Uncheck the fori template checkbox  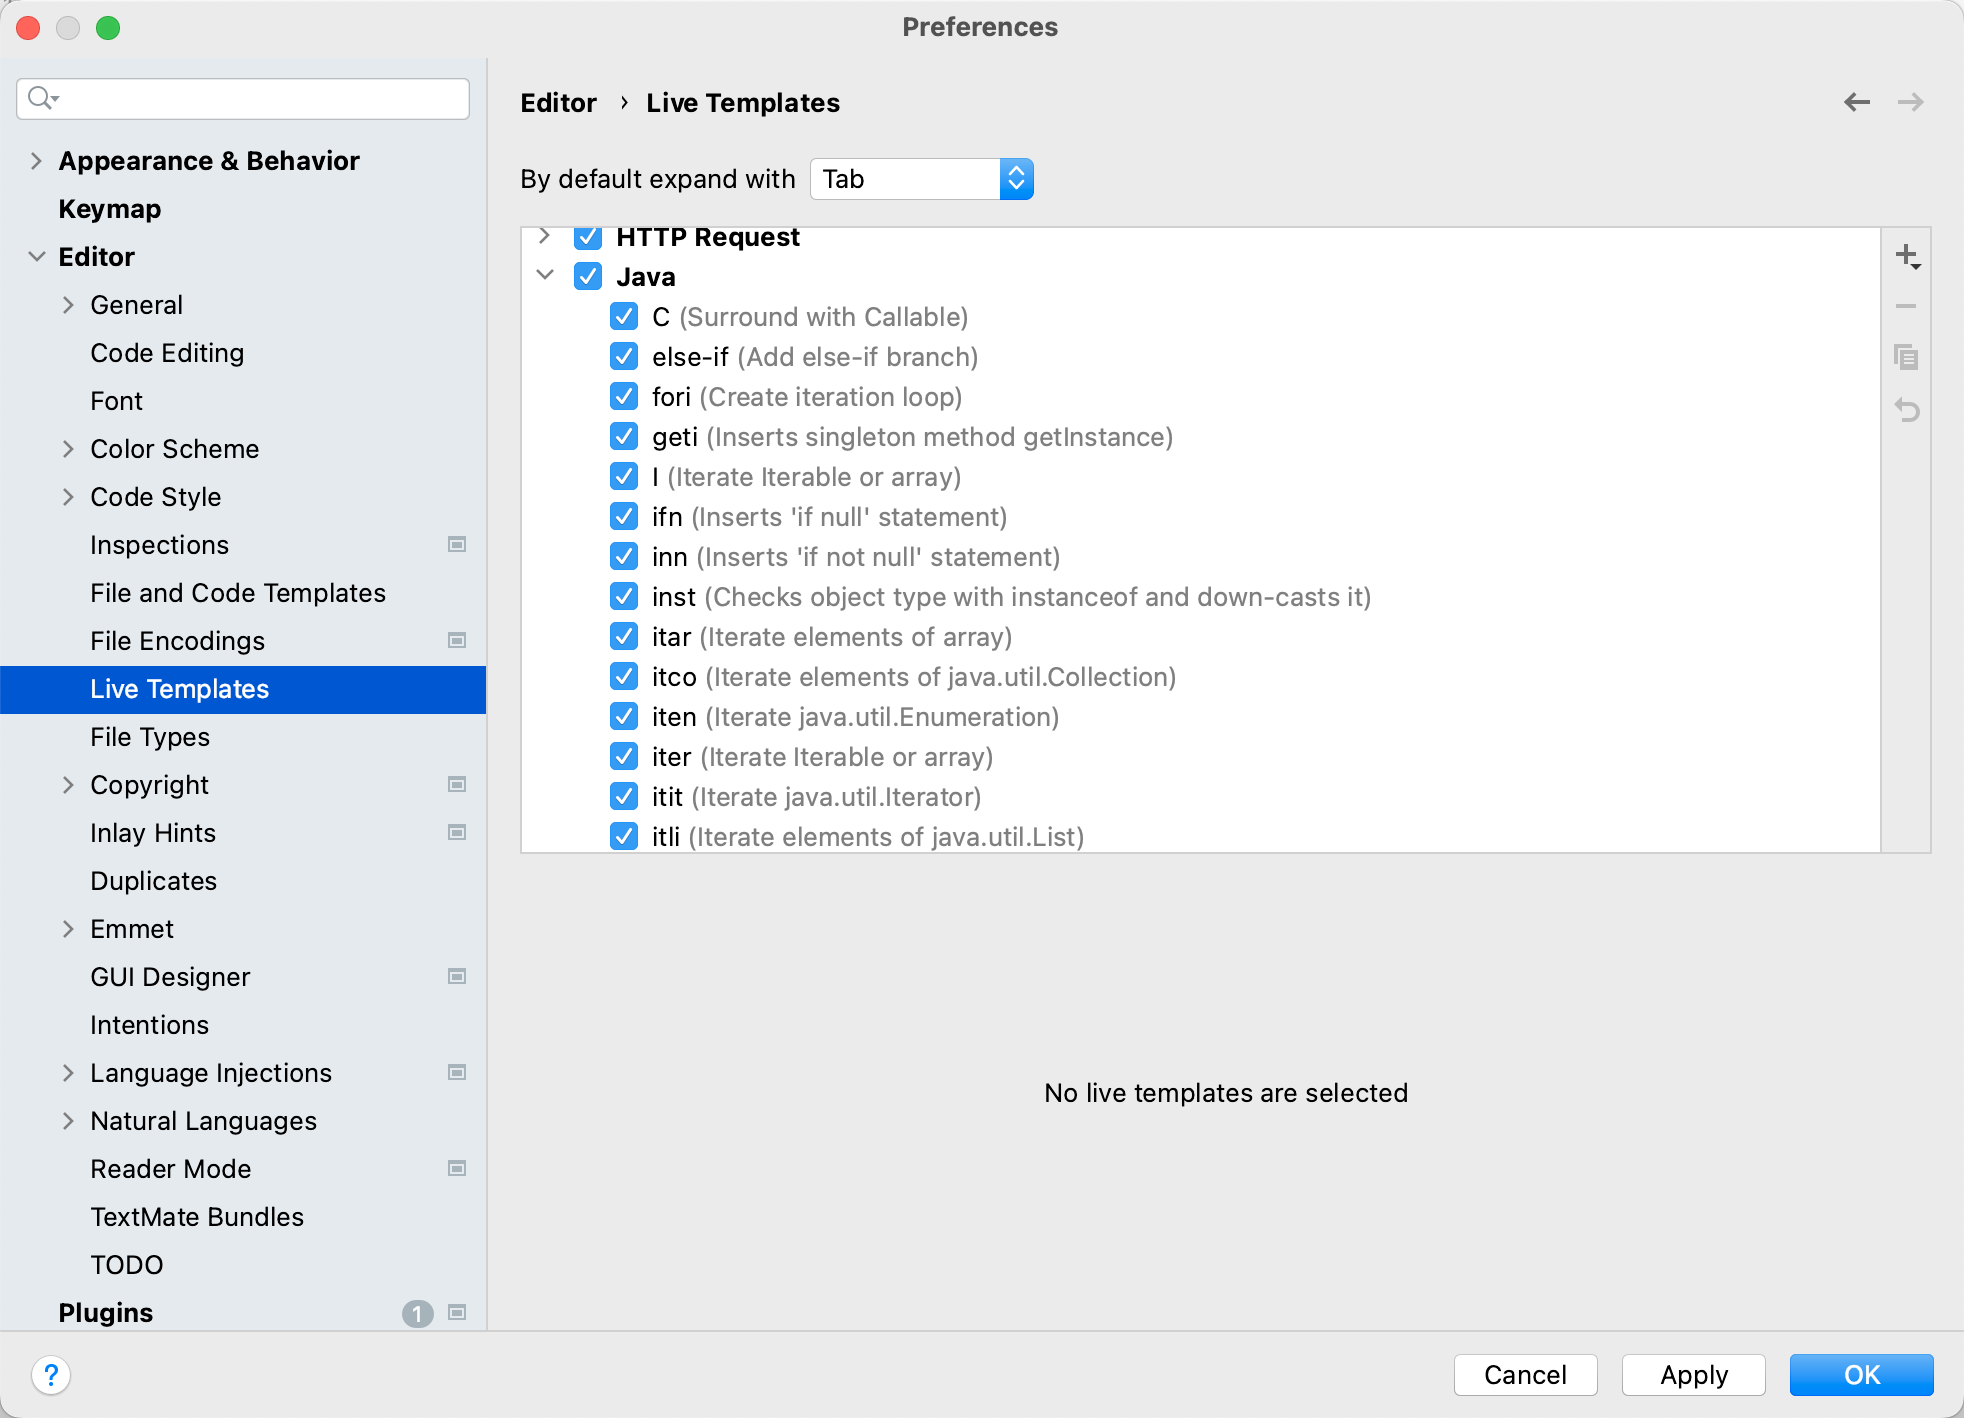(624, 397)
